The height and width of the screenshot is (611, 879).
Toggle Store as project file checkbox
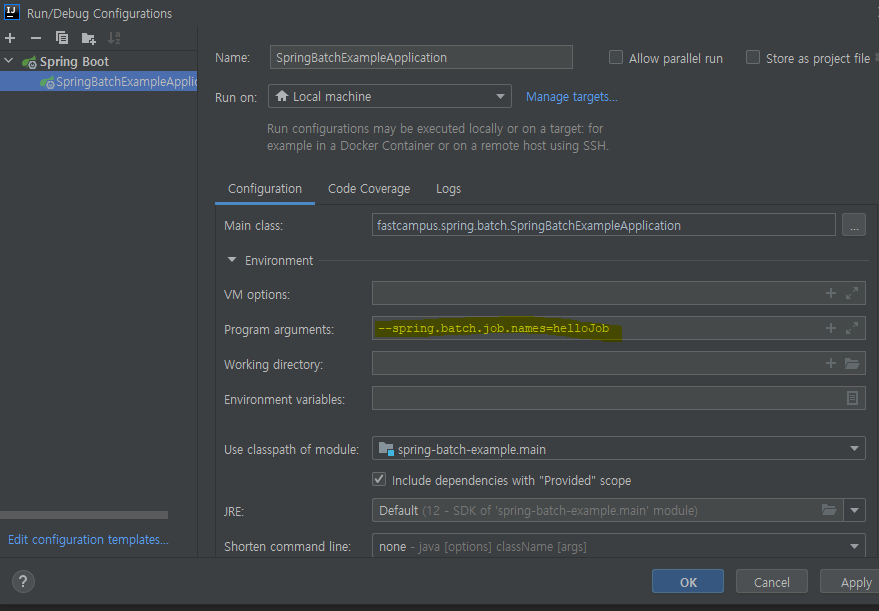(753, 58)
